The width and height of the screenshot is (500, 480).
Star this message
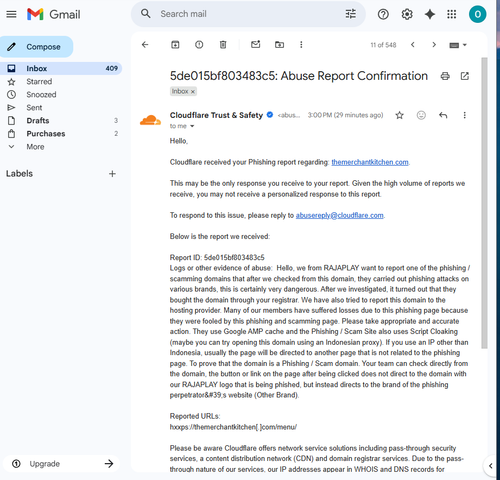tap(399, 115)
